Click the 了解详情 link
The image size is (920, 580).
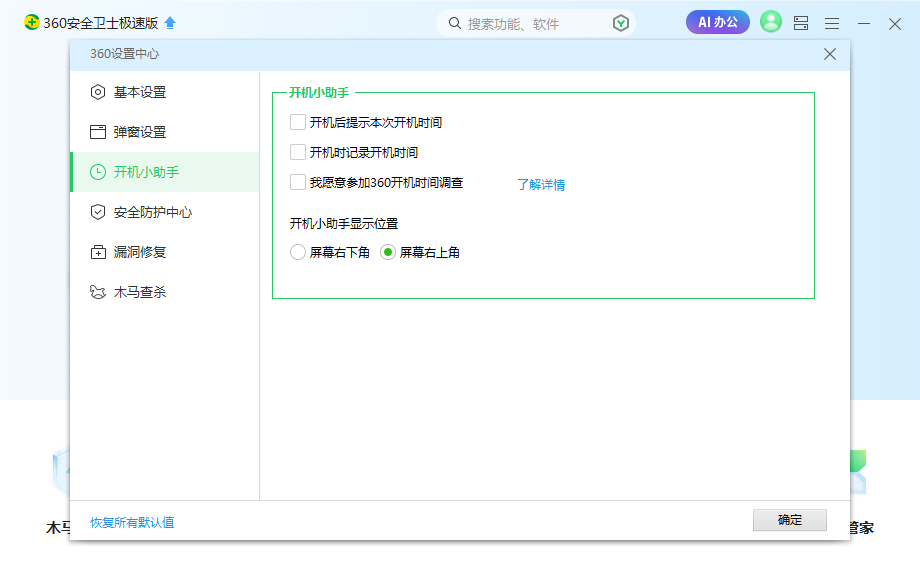tap(541, 184)
